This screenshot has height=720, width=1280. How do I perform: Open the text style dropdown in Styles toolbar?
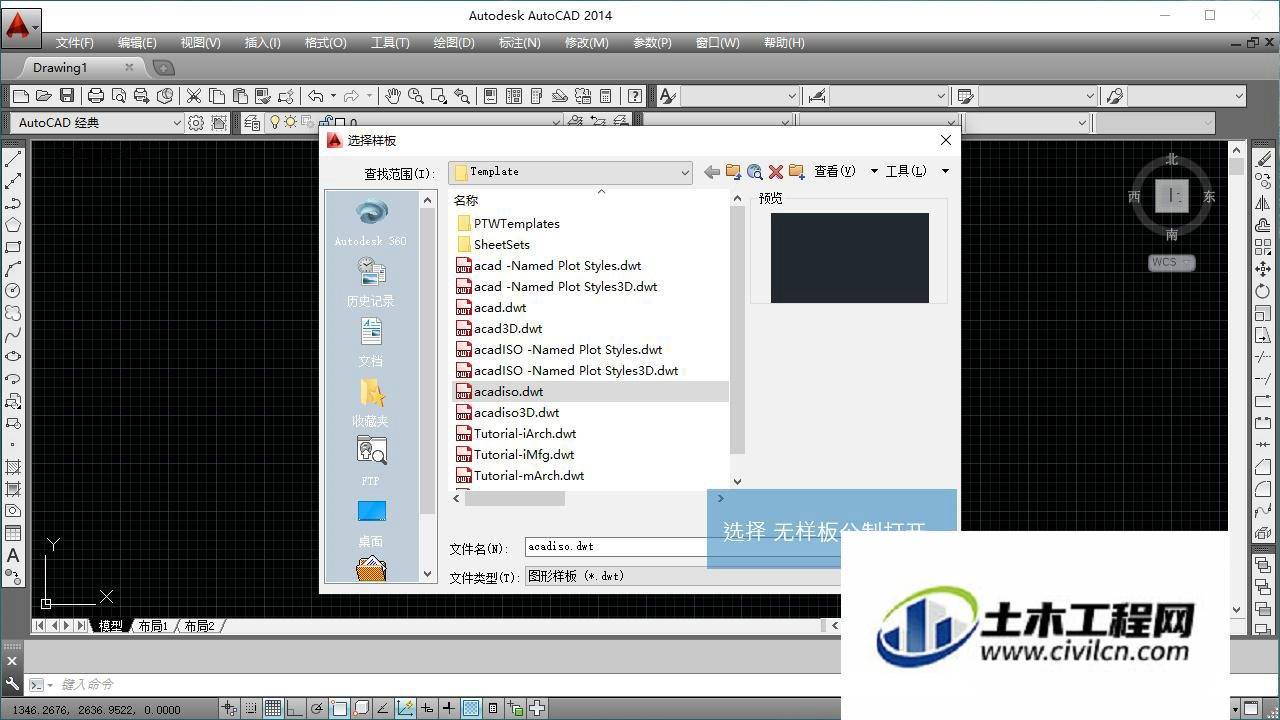pyautogui.click(x=739, y=96)
